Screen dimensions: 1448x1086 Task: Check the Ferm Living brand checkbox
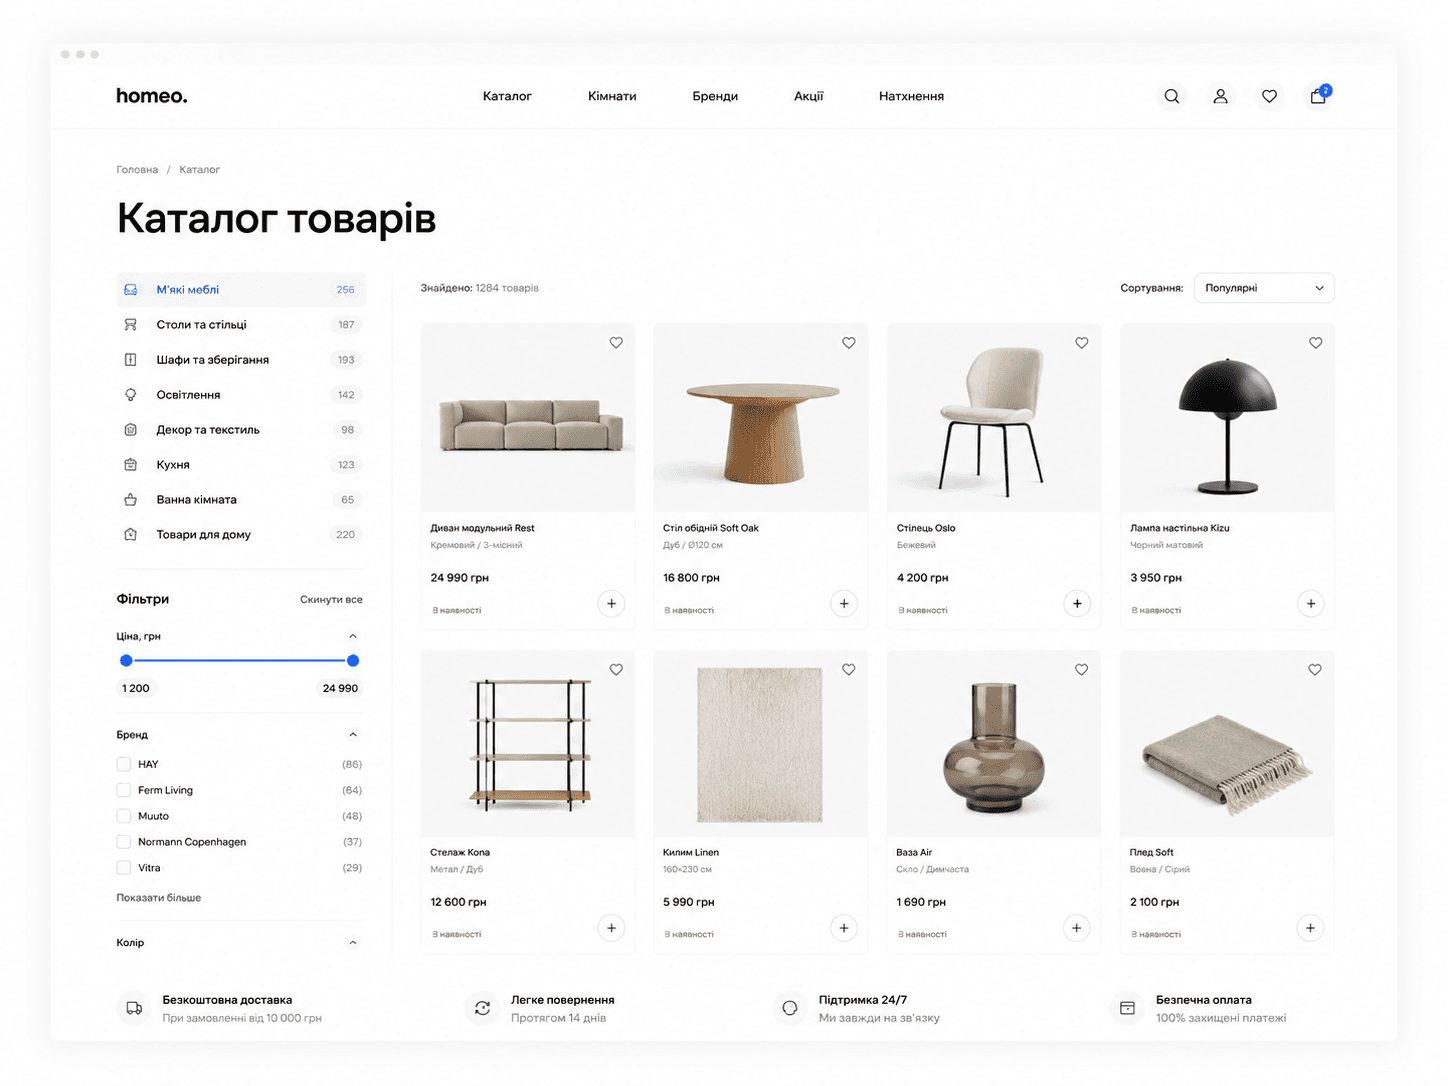(x=124, y=790)
